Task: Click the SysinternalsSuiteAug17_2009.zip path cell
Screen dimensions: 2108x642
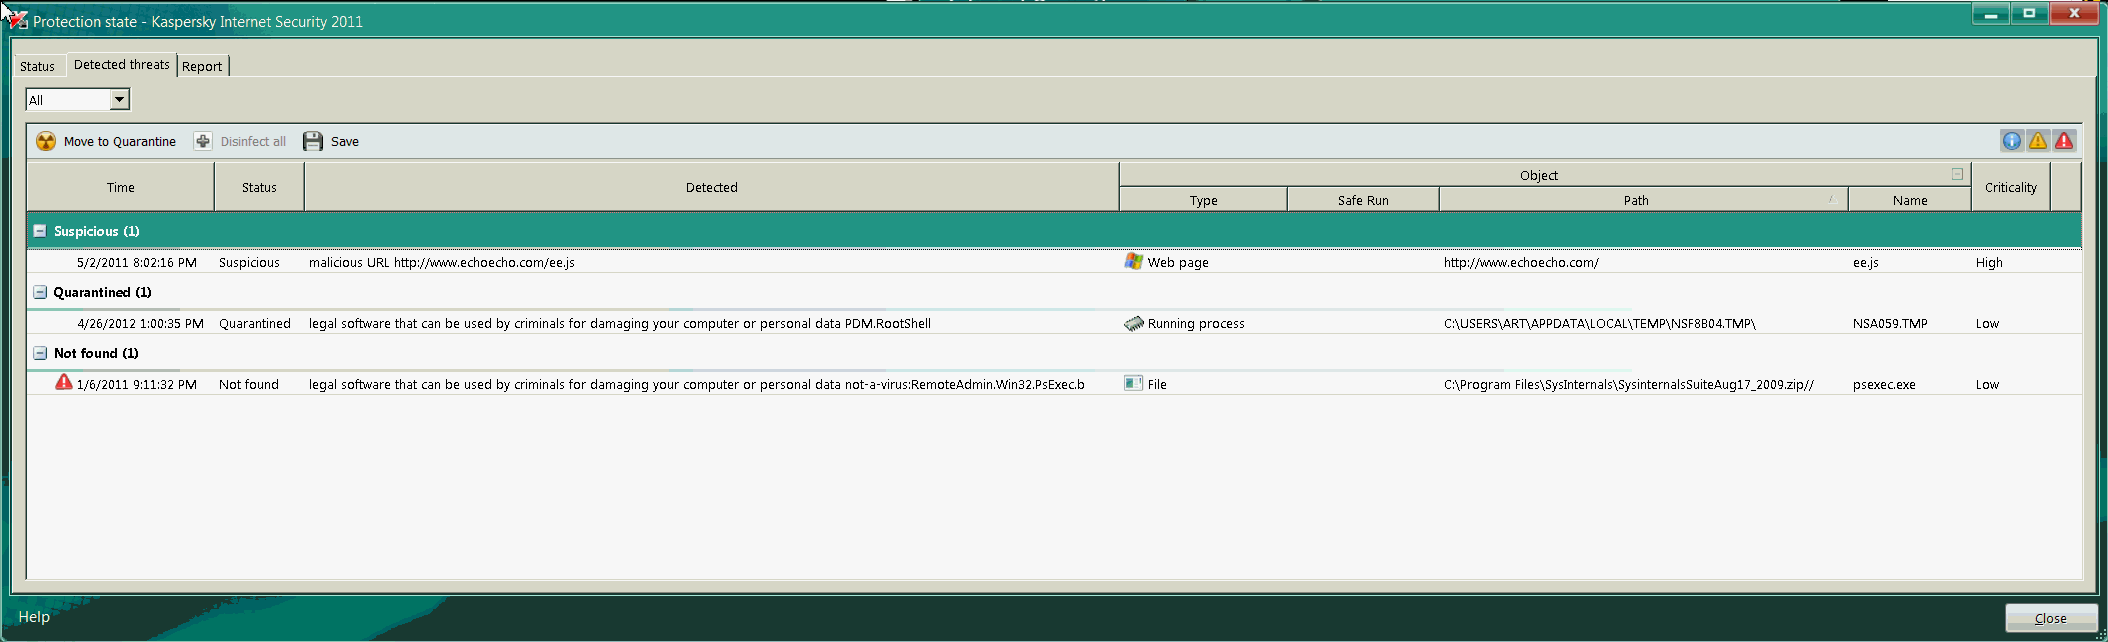Action: [x=1629, y=384]
